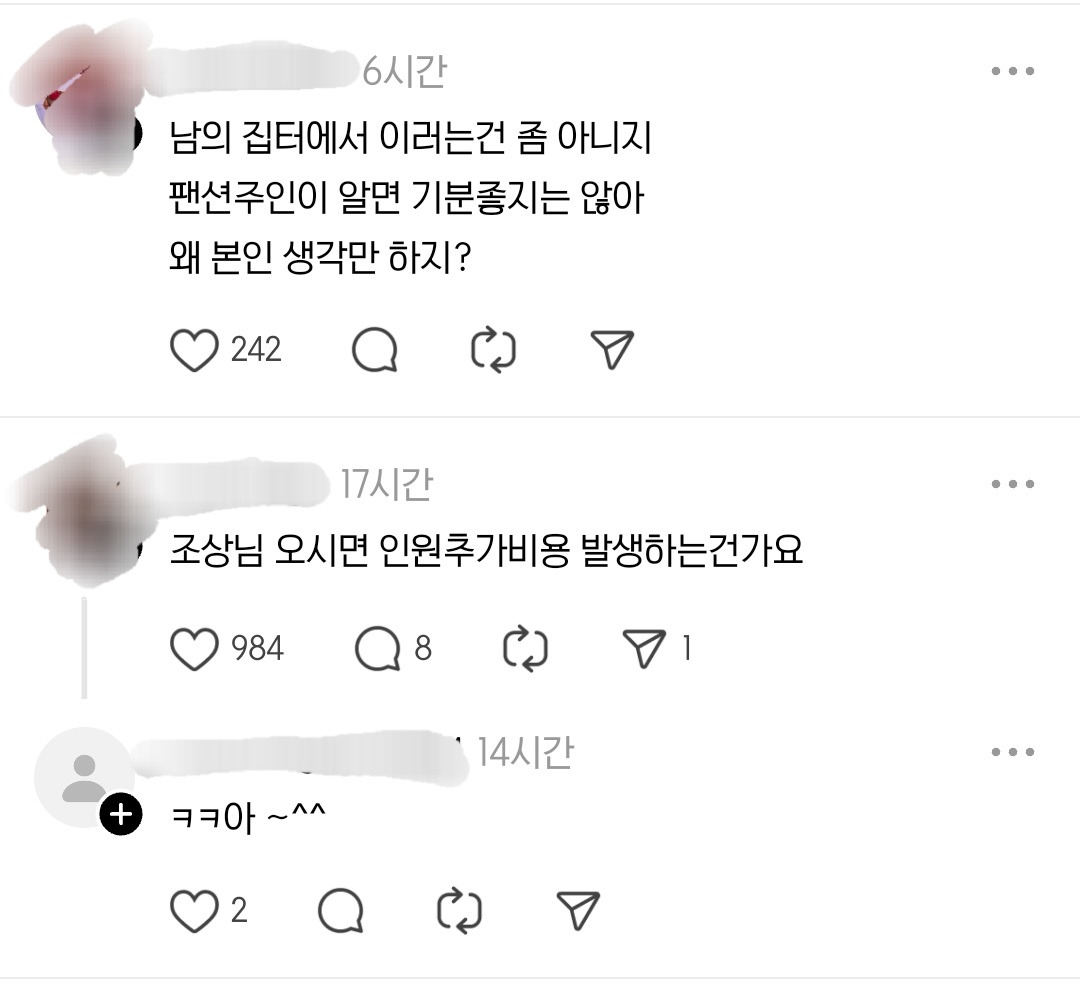Open the 조상님 오시면 comment text
The image size is (1080, 994).
coord(486,550)
